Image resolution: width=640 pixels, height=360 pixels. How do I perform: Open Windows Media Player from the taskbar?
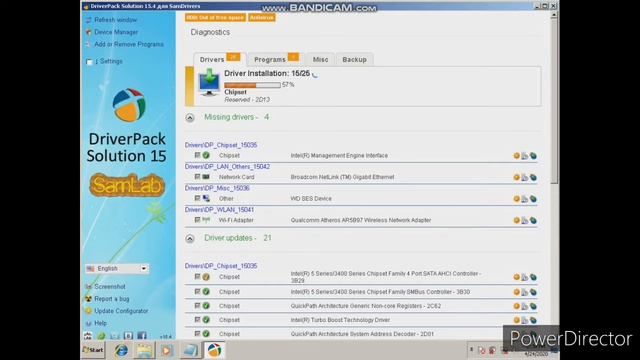tap(167, 350)
